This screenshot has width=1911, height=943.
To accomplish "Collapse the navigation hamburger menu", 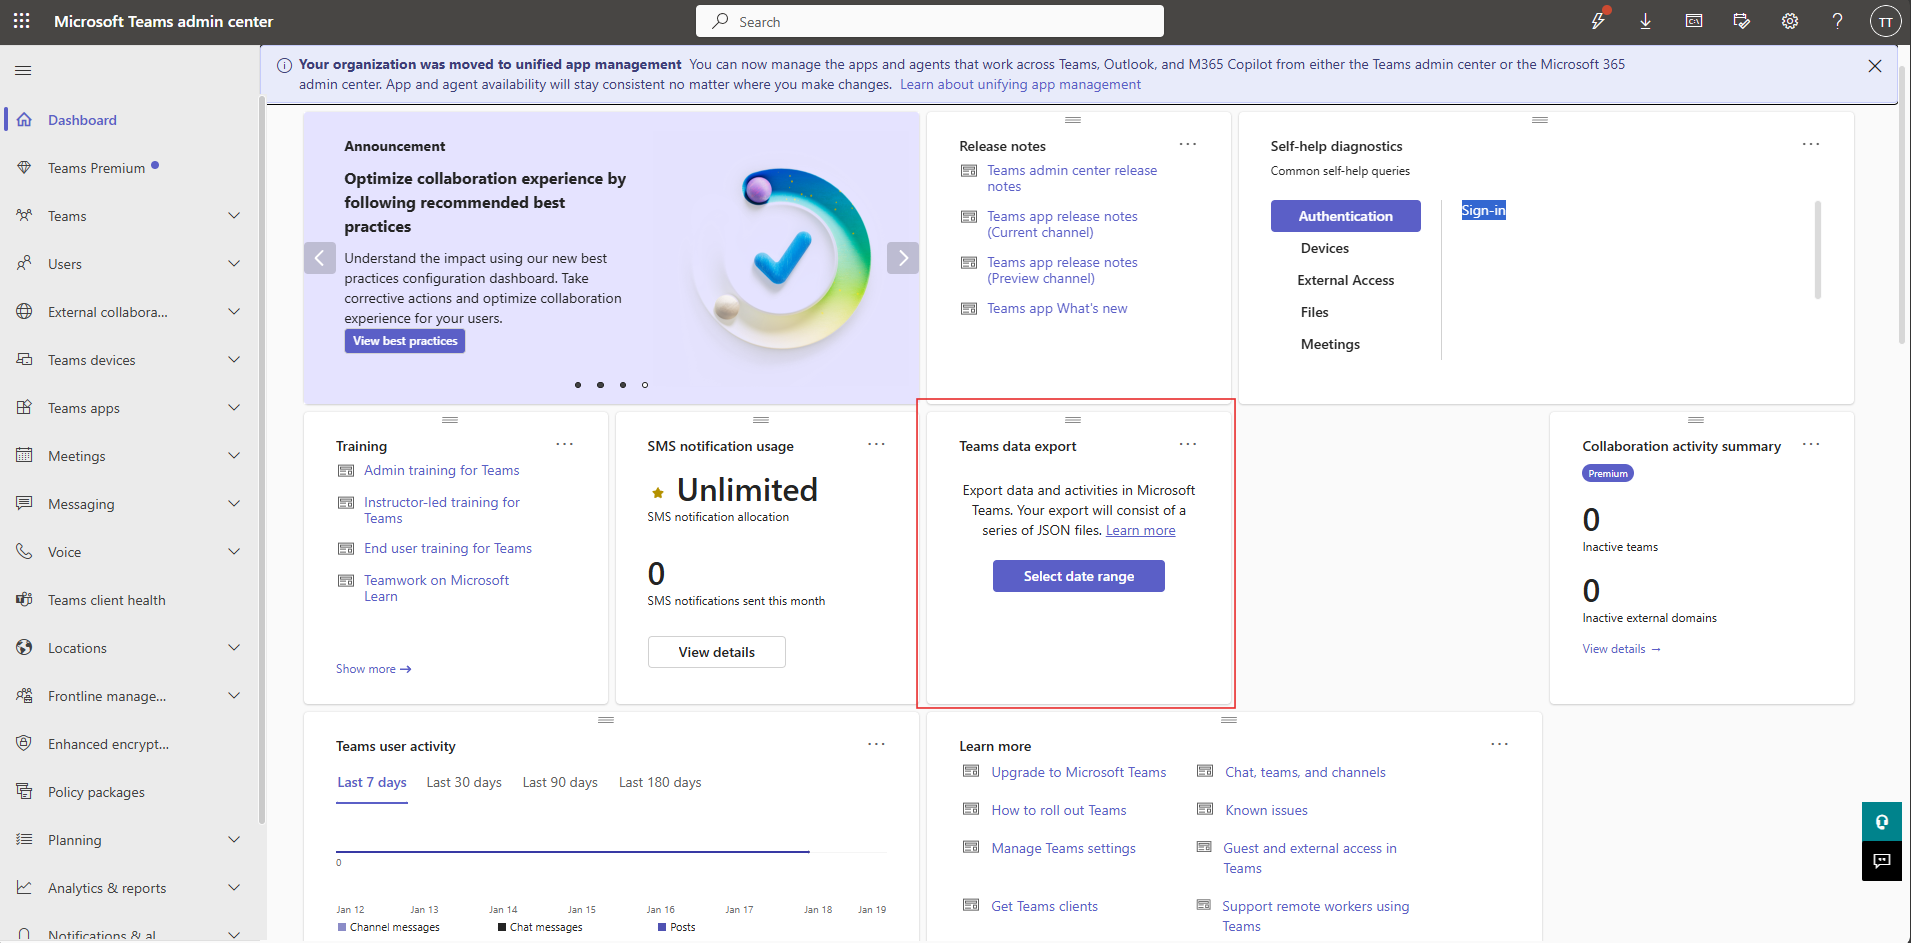I will click(x=23, y=70).
